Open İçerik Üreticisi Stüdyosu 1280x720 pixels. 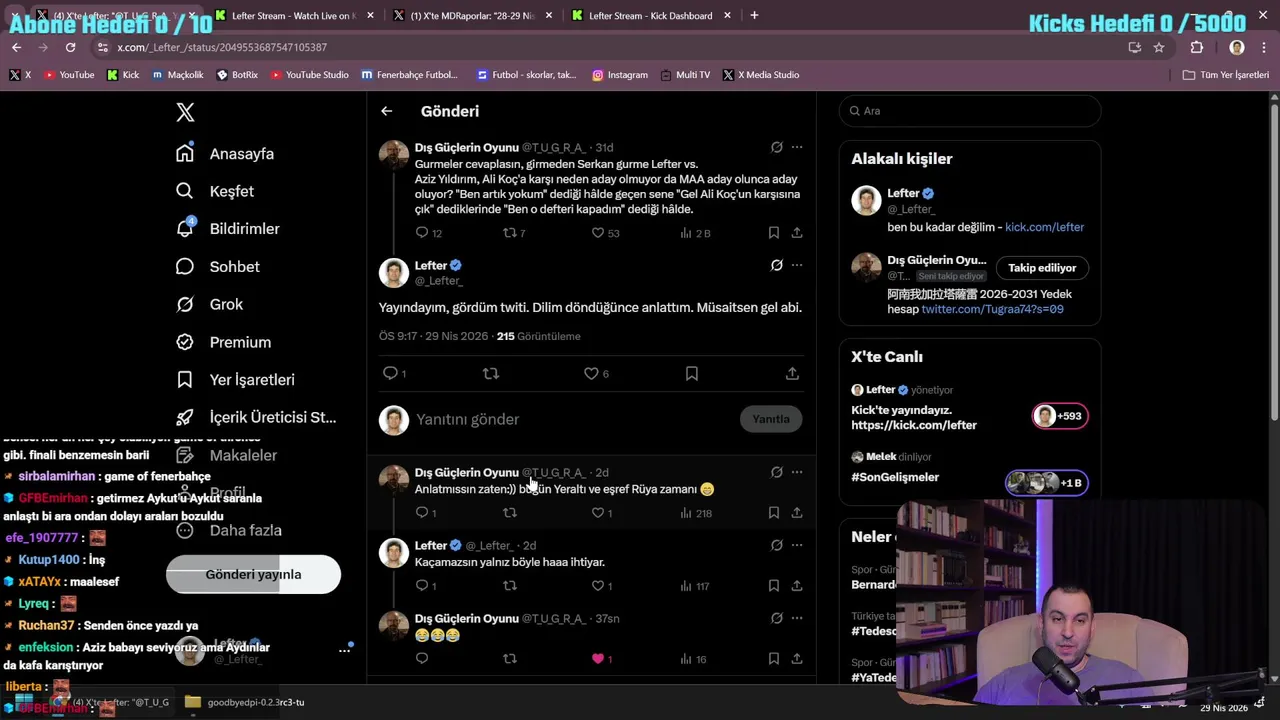[256, 417]
